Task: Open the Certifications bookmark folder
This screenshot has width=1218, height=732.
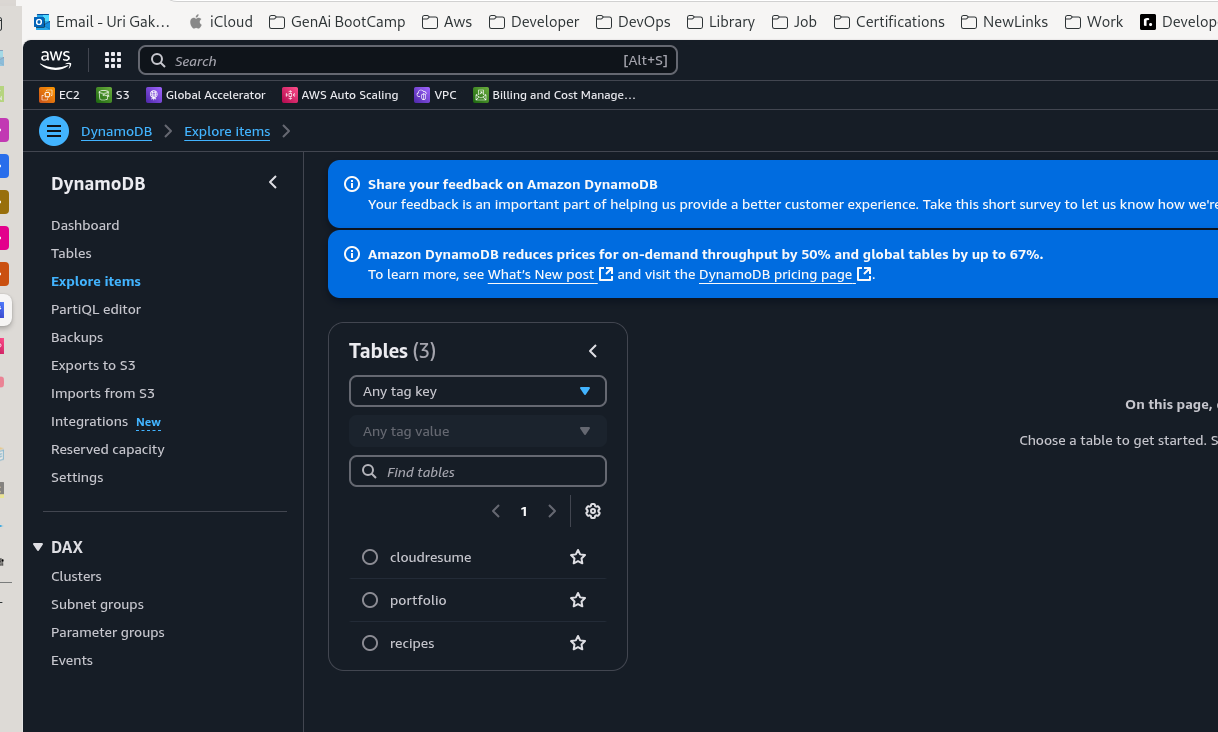Action: (x=888, y=21)
